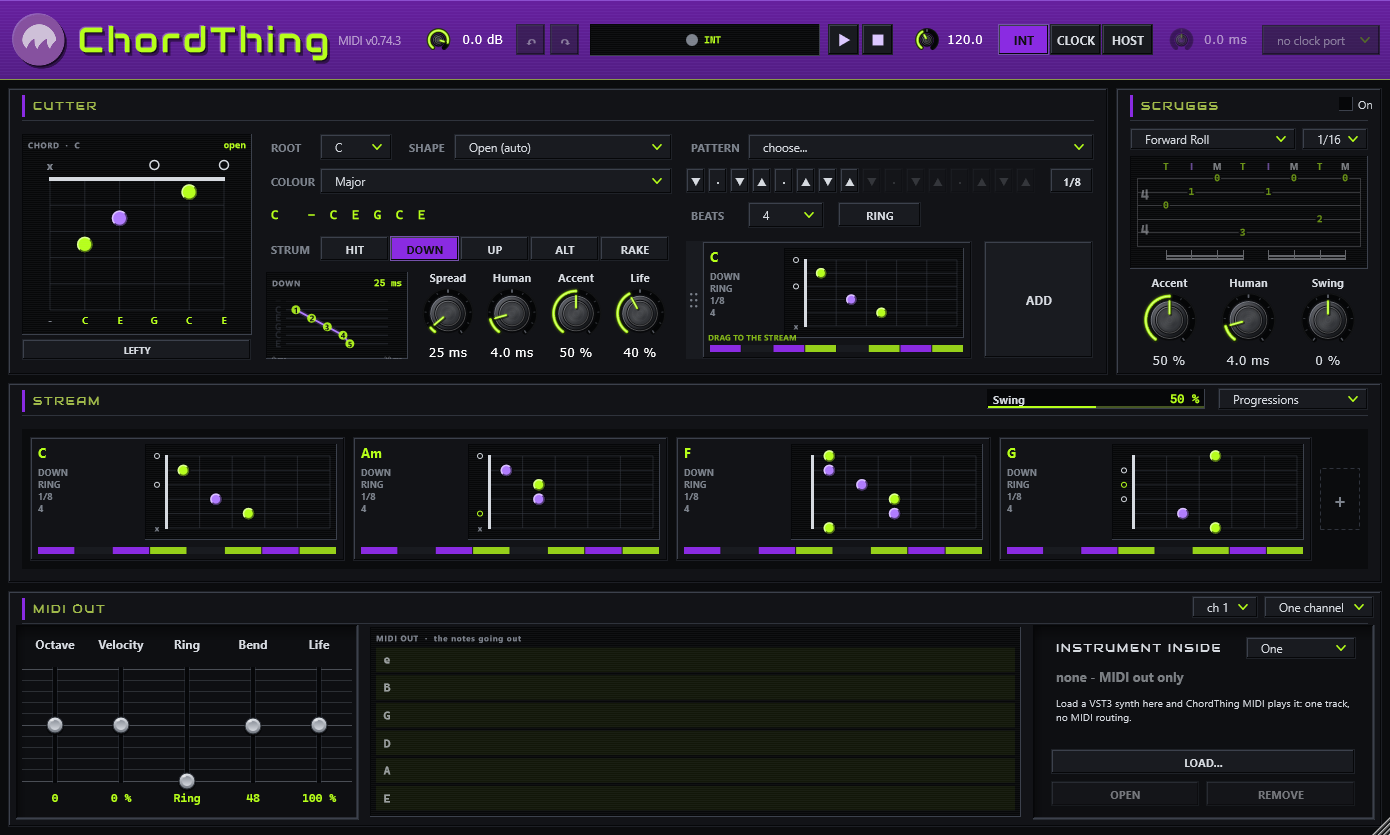Click the Spread knob in Cutter

(x=448, y=313)
